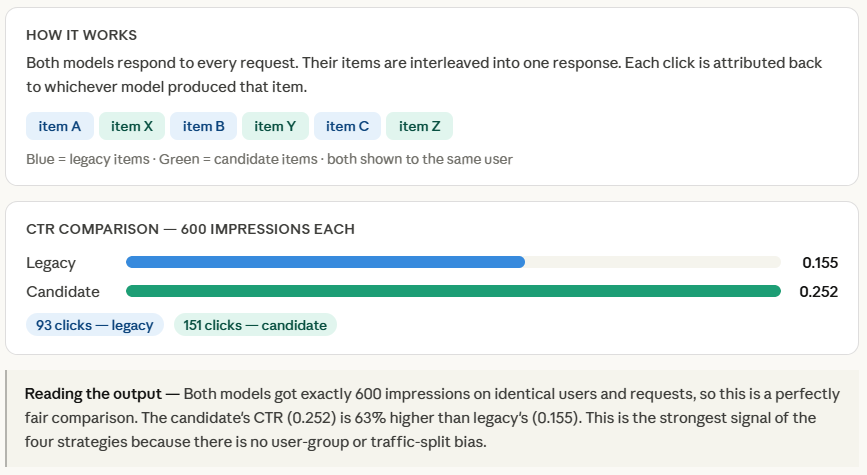The image size is (867, 475).
Task: Click the 0.252 candidate CTR value
Action: (818, 292)
